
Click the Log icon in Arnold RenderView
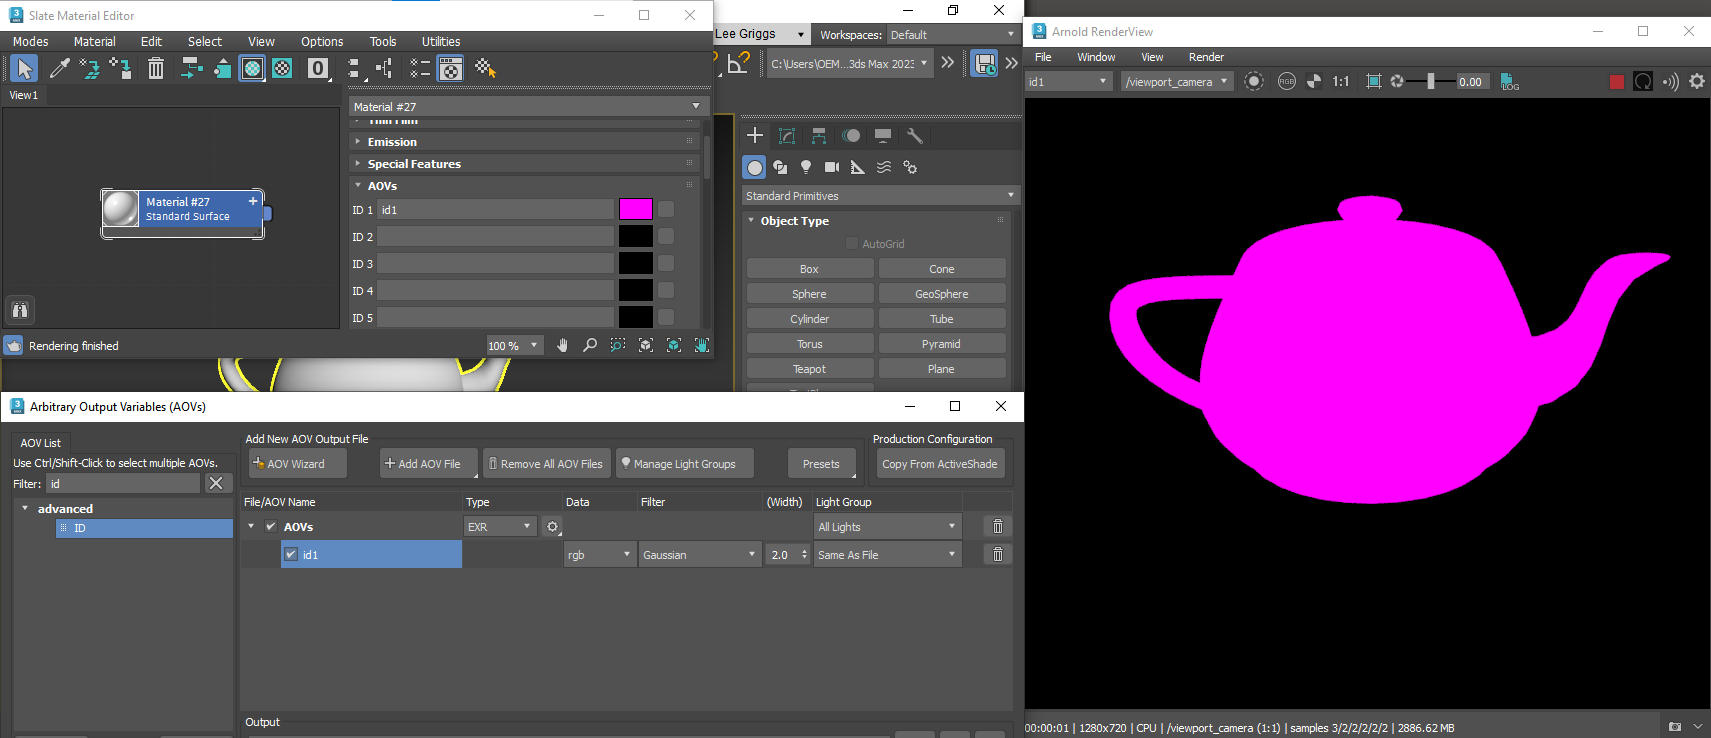[x=1510, y=82]
